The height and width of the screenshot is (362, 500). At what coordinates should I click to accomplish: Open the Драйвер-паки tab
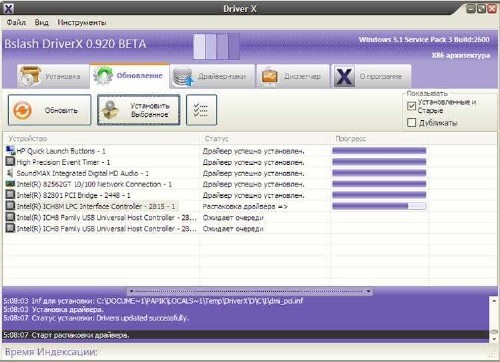pos(212,76)
